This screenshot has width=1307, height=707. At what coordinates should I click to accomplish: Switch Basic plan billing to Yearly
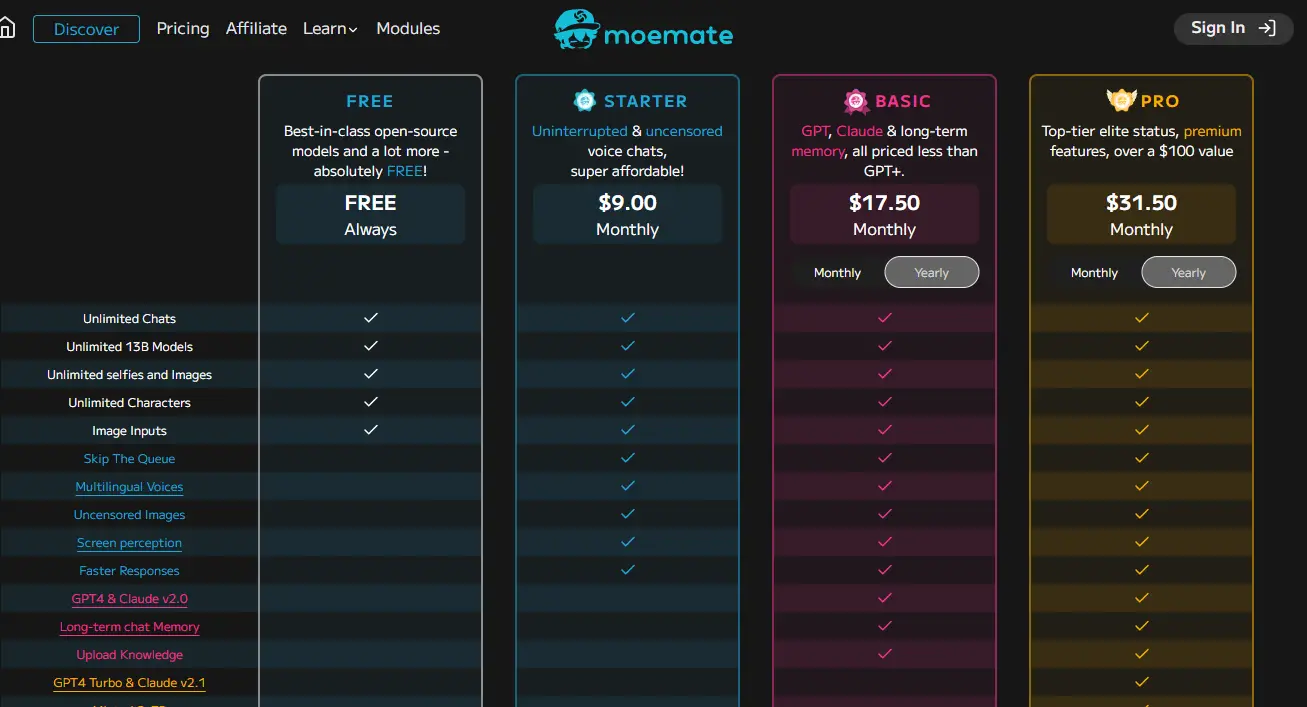tap(931, 271)
